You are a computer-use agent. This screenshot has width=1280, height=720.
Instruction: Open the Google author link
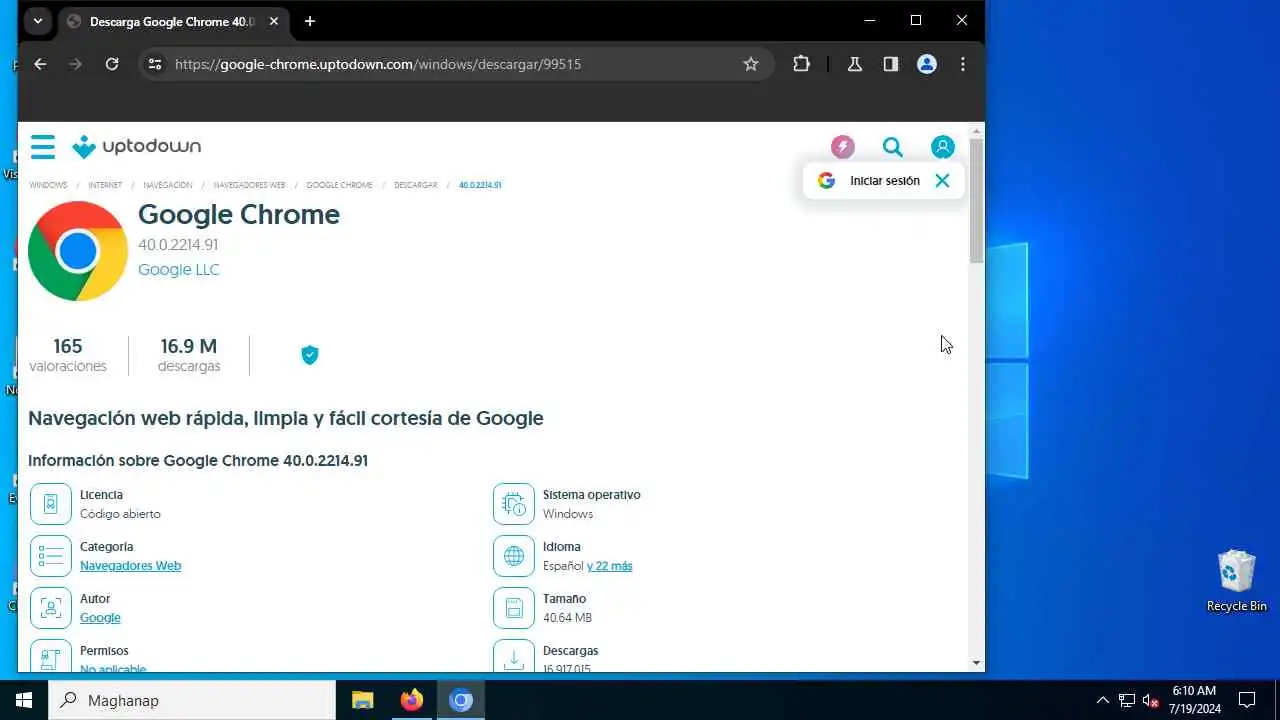(x=100, y=618)
